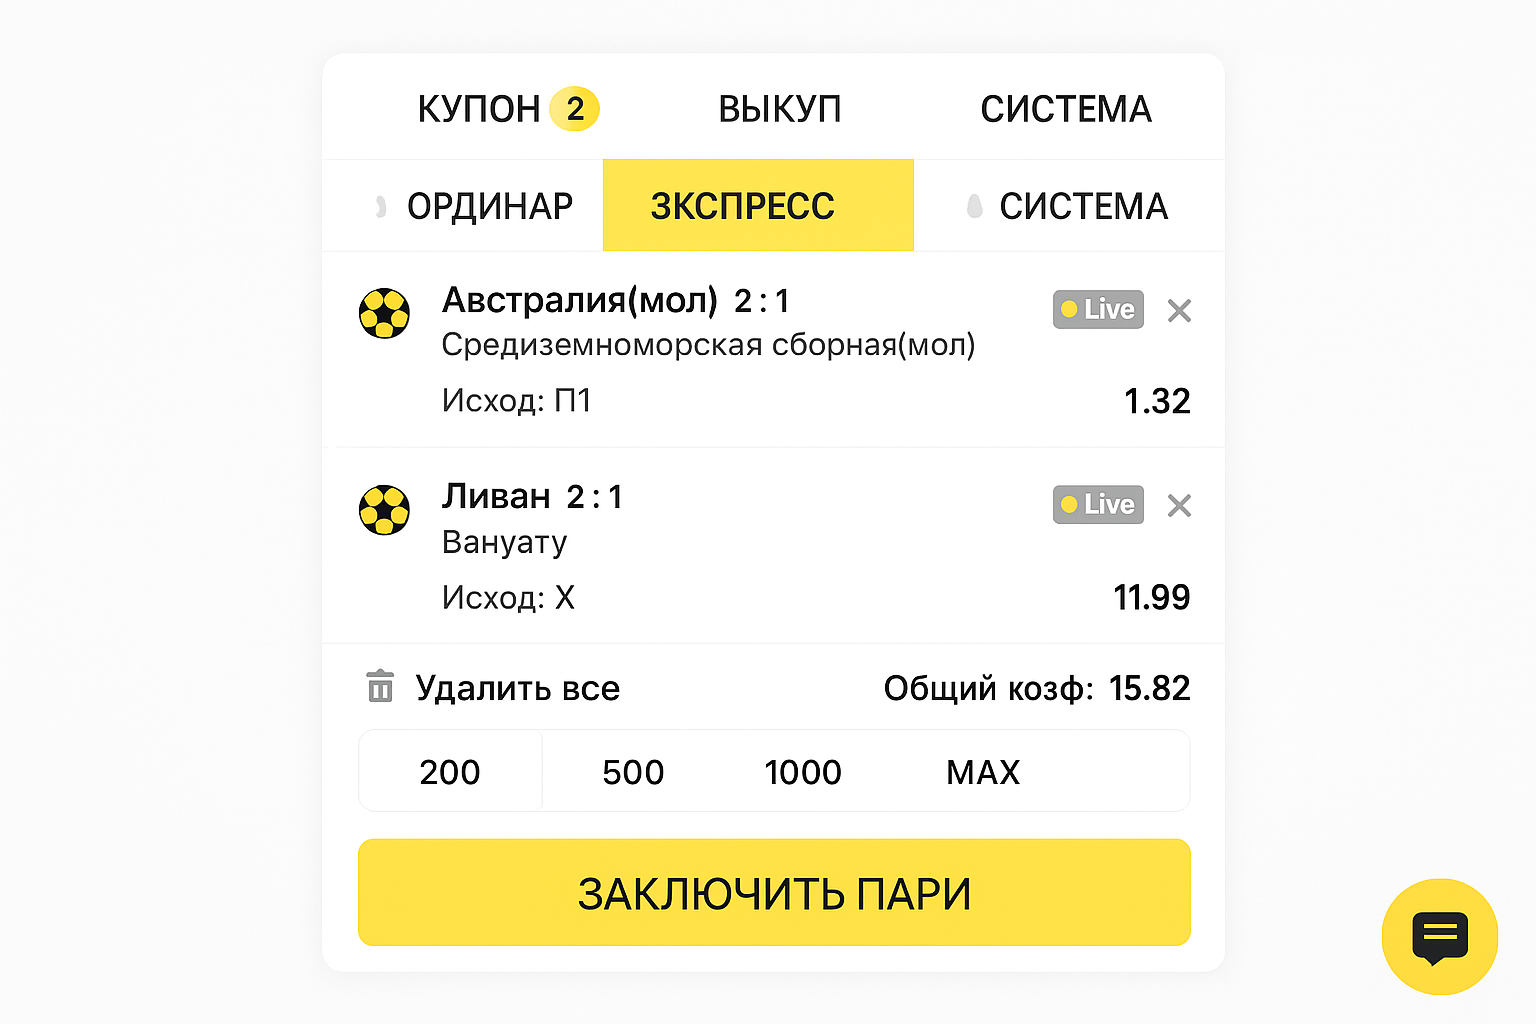Click the football icon beside Ливан
This screenshot has width=1536, height=1024.
[384, 510]
